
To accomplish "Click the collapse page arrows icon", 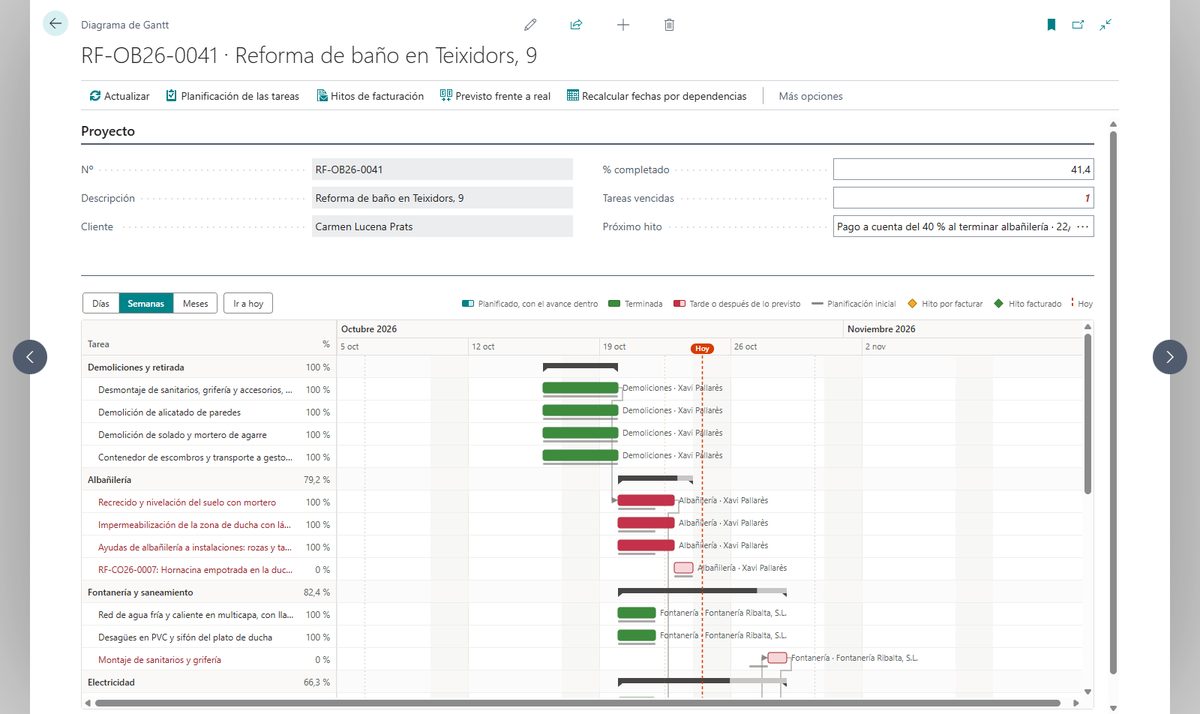I will 1105,25.
